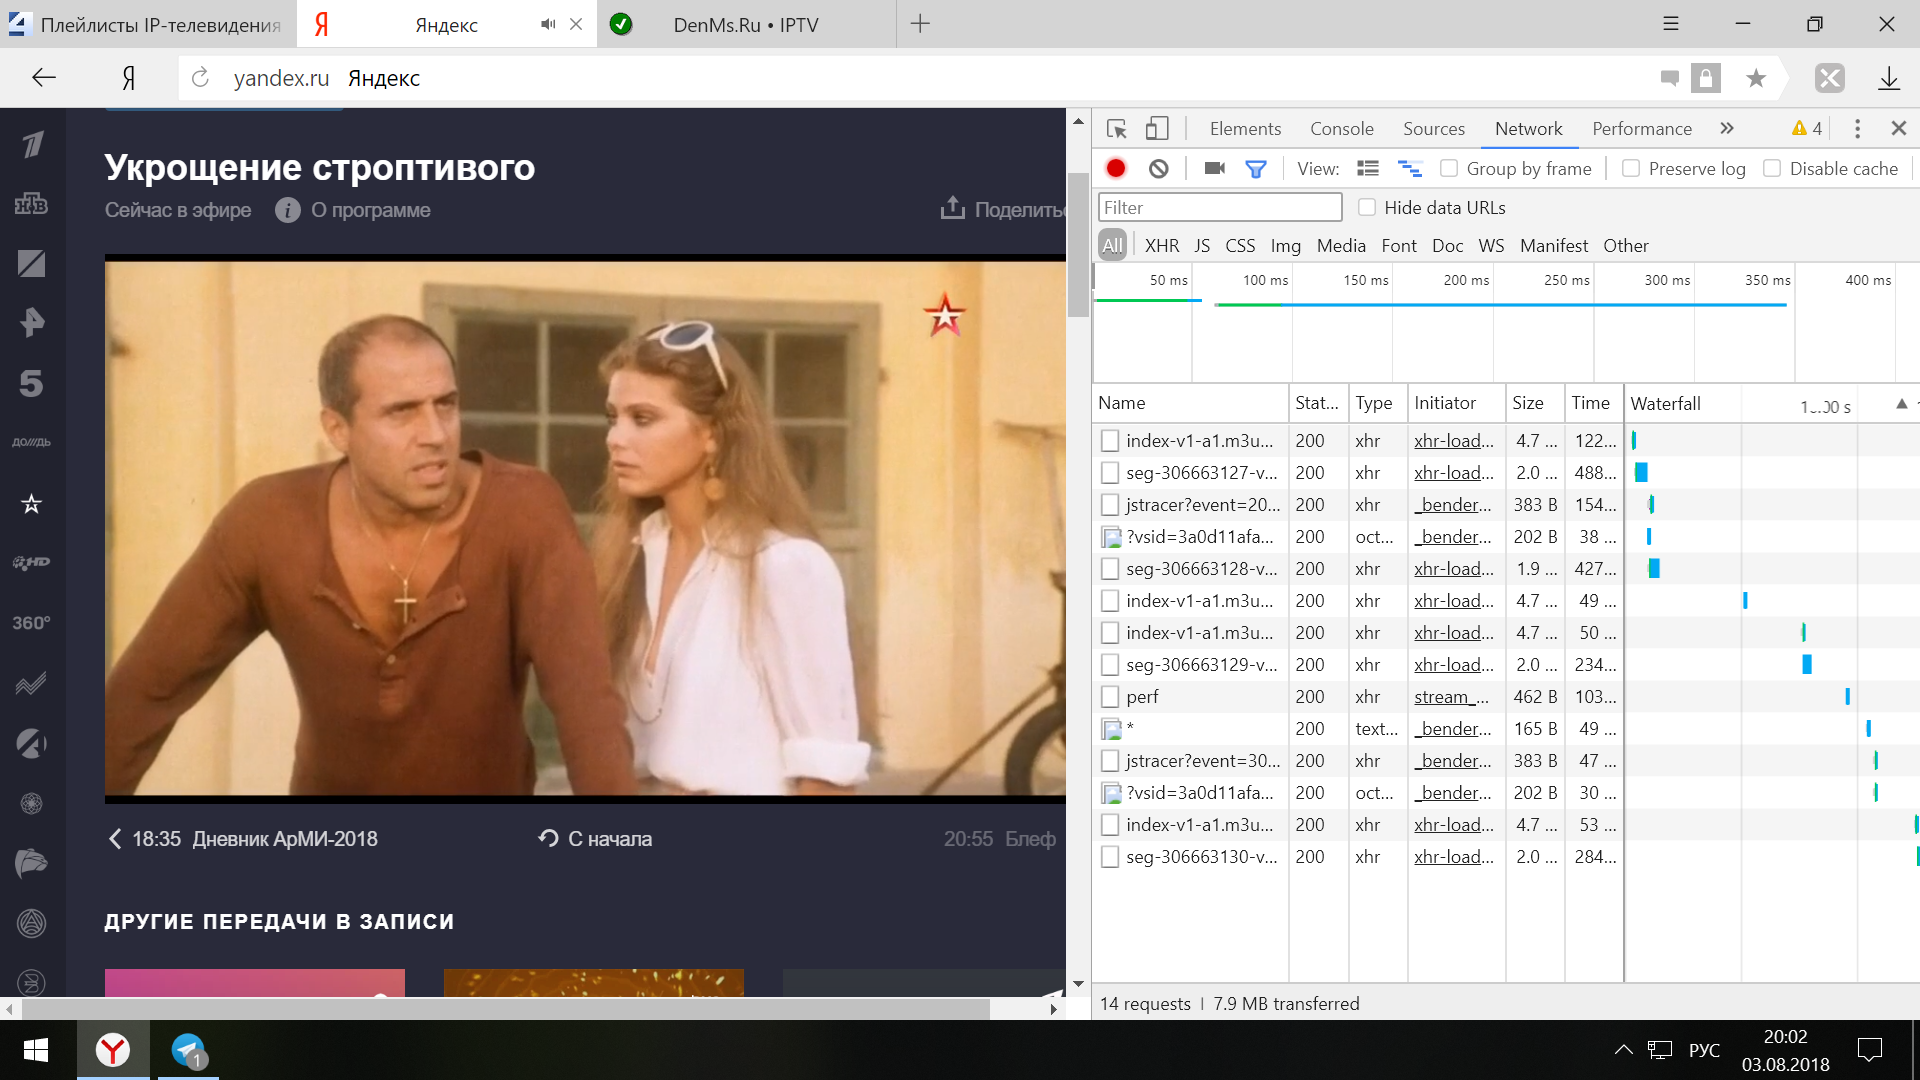The height and width of the screenshot is (1080, 1920).
Task: Click the network Filter text field
Action: [x=1219, y=207]
